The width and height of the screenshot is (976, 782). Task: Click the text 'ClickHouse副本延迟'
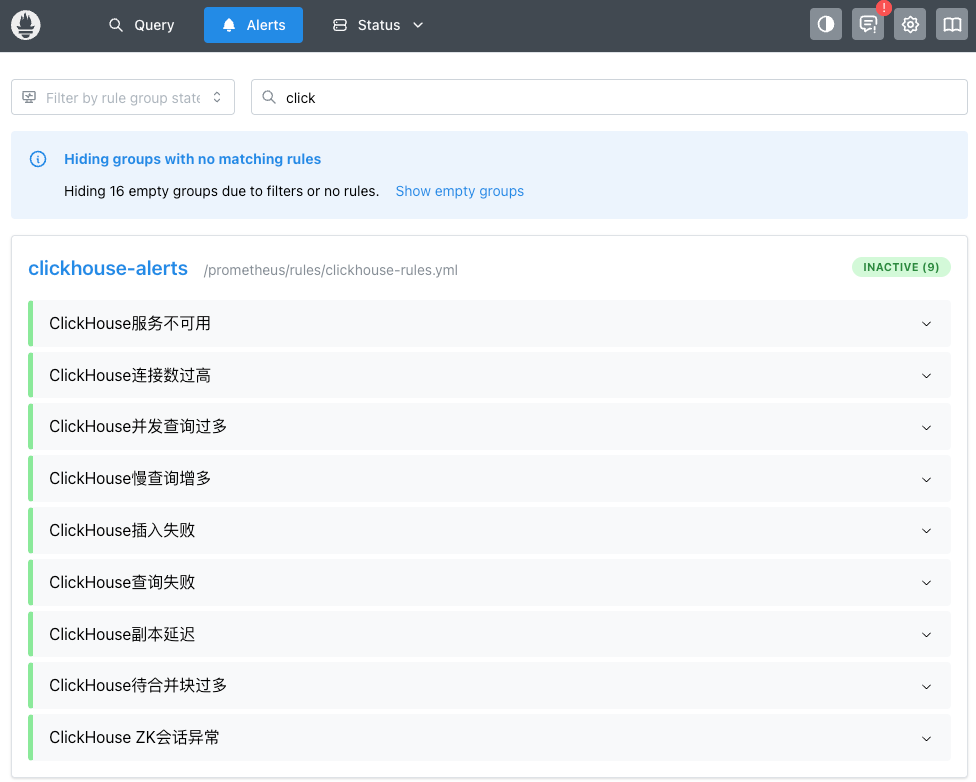(122, 634)
